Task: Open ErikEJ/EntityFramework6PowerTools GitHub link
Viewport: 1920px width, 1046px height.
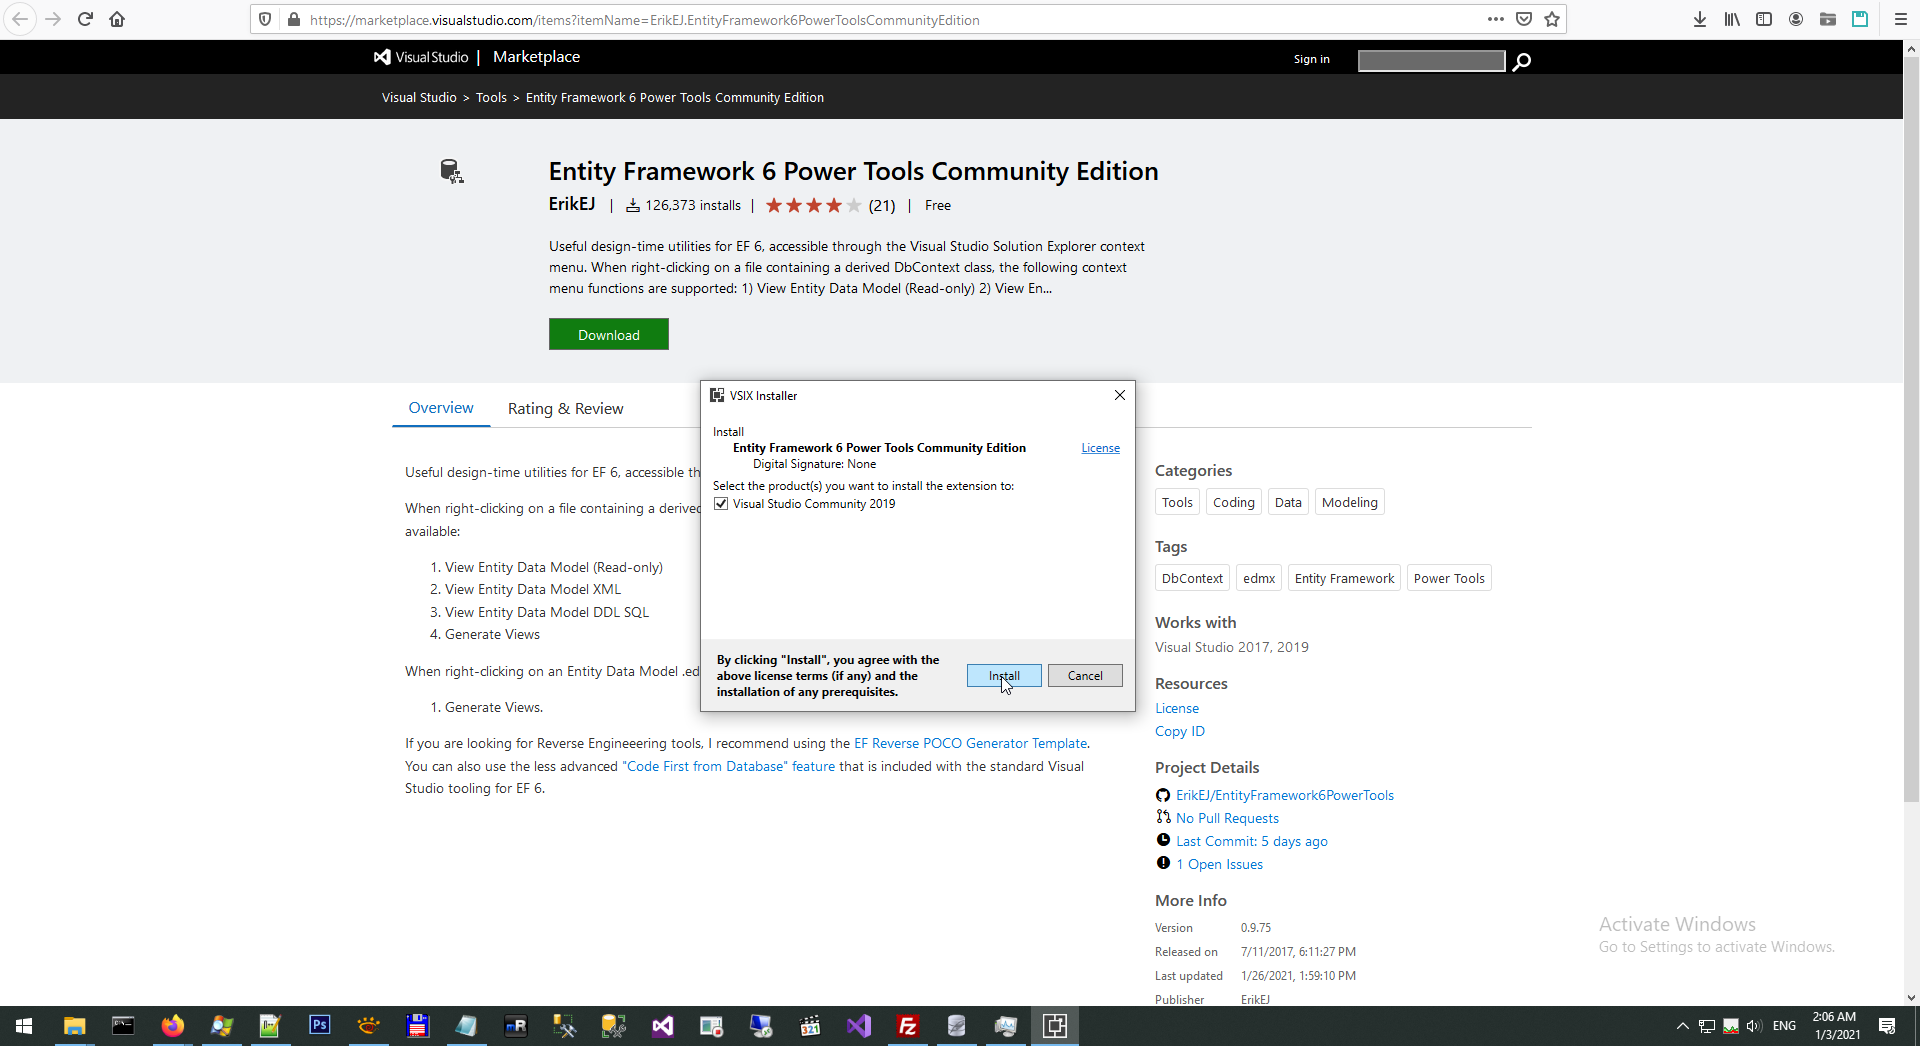Action: click(x=1285, y=795)
